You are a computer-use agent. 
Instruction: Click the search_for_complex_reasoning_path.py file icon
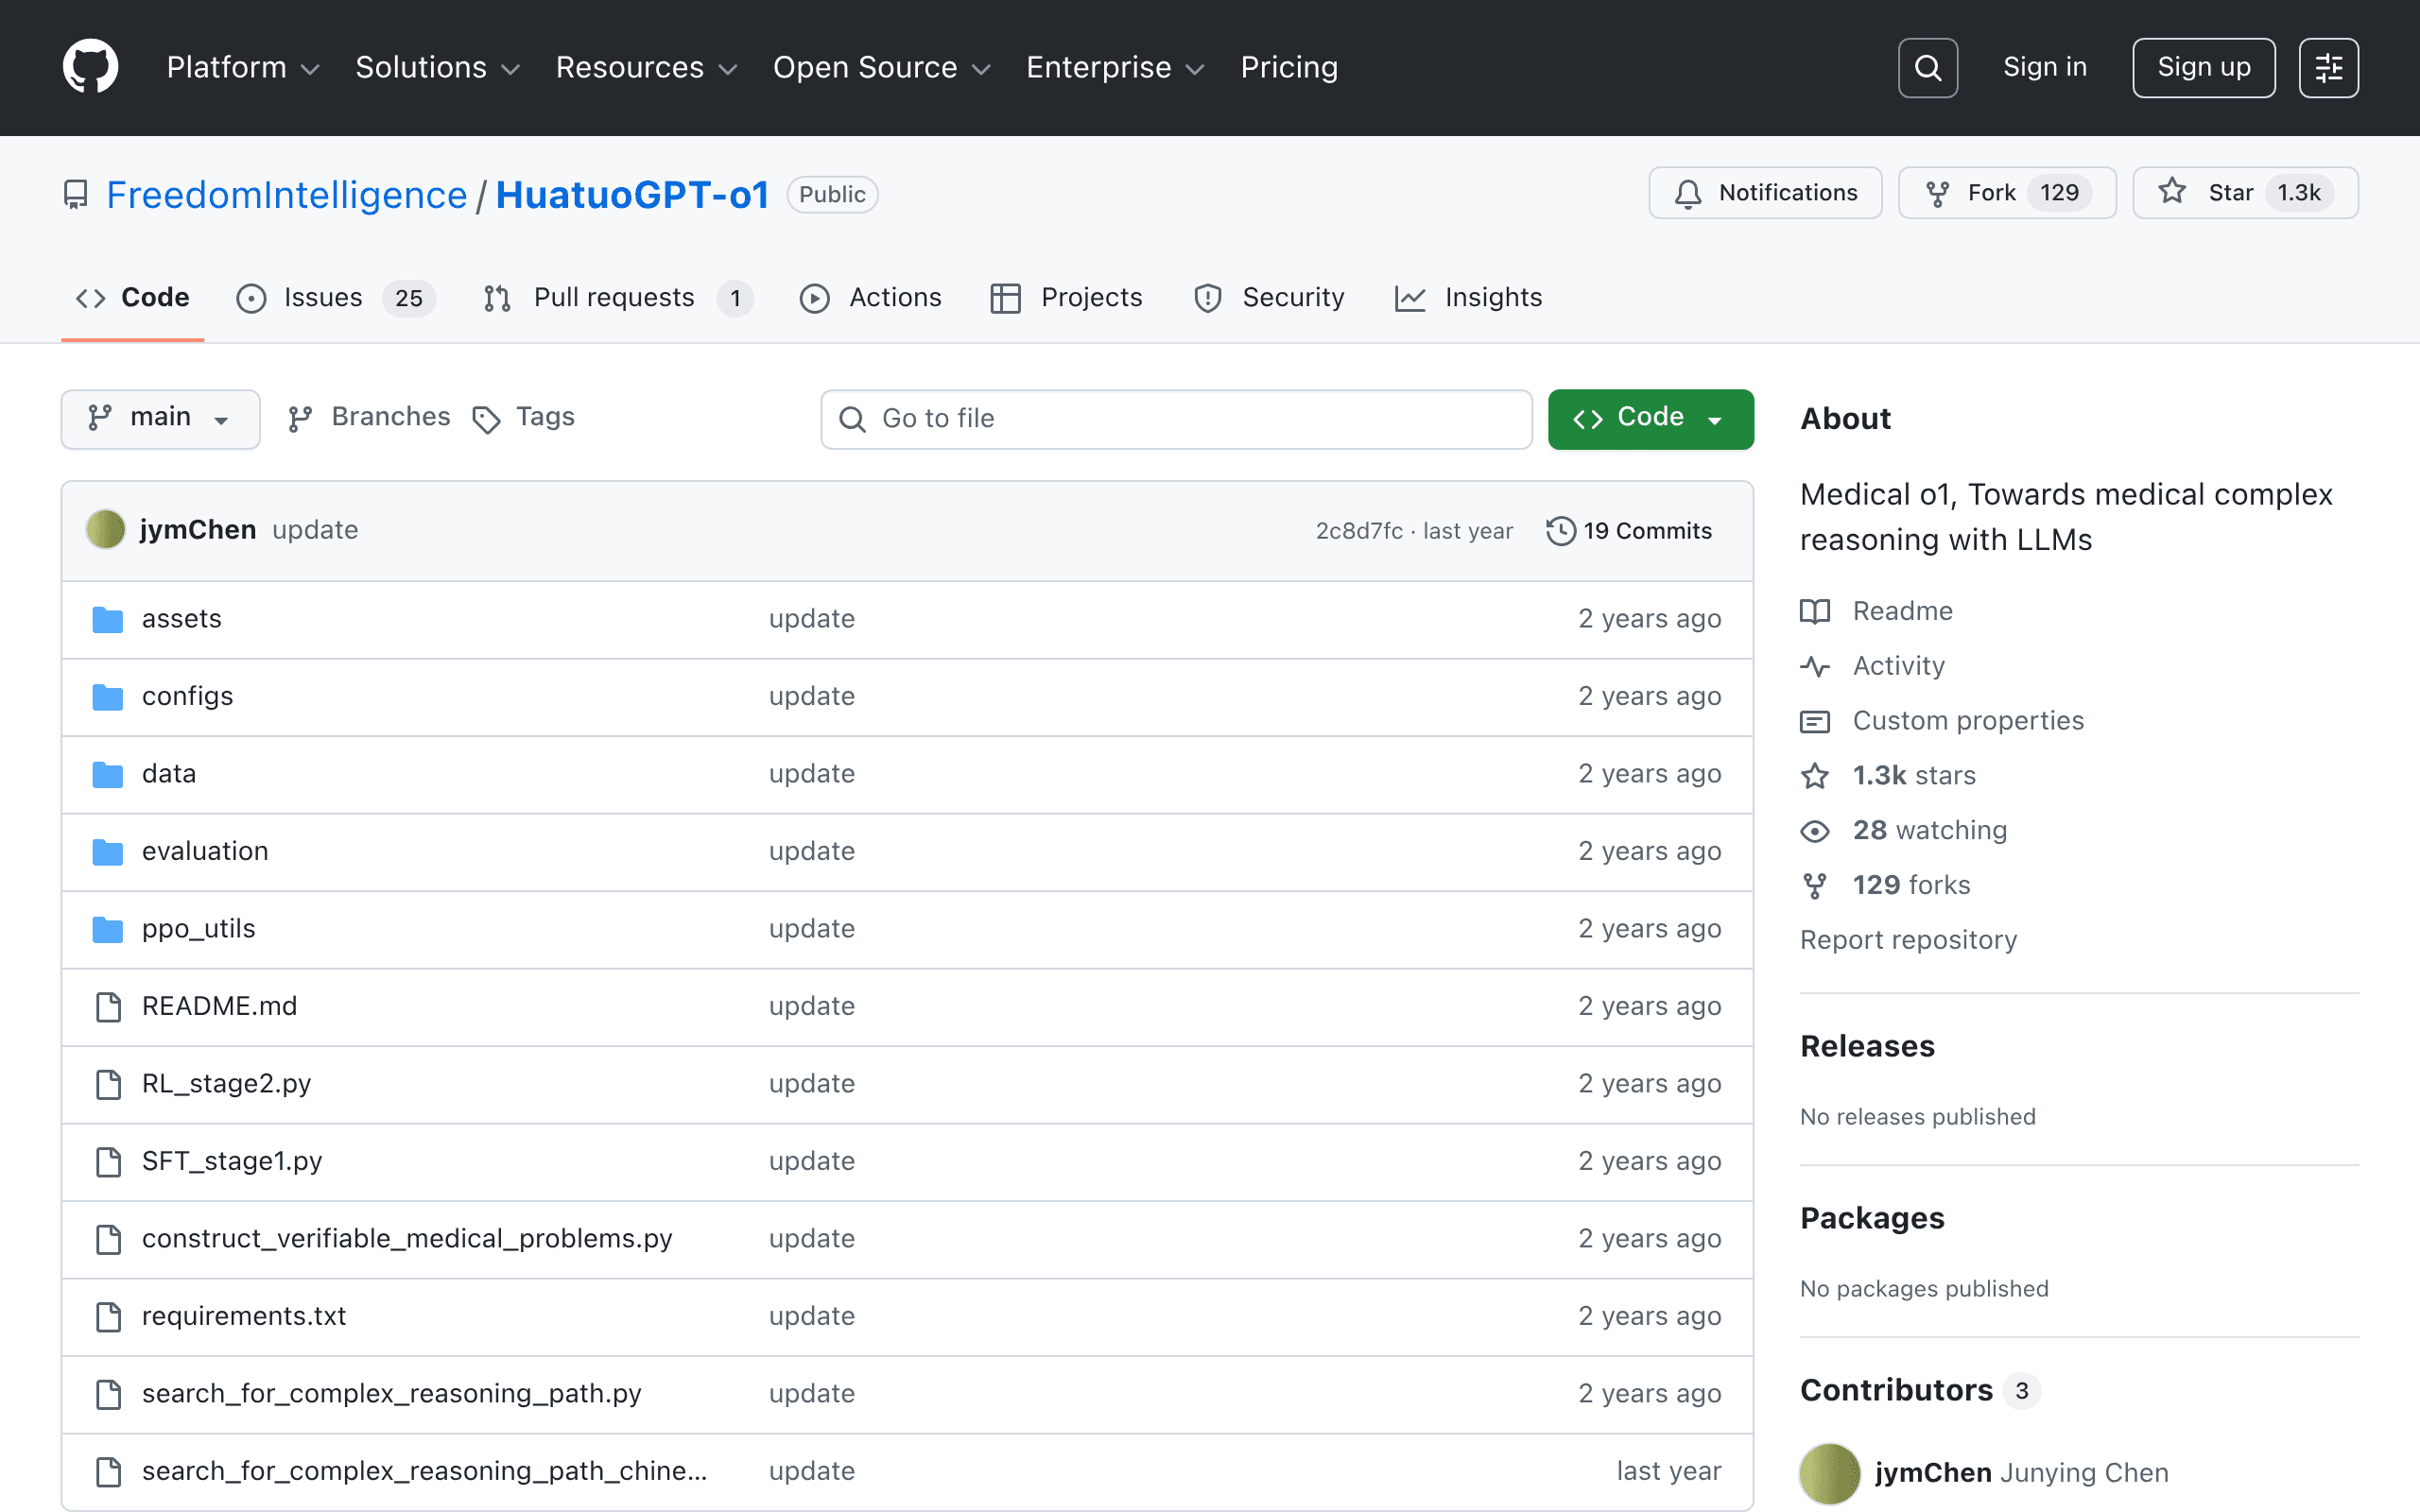[x=108, y=1394]
